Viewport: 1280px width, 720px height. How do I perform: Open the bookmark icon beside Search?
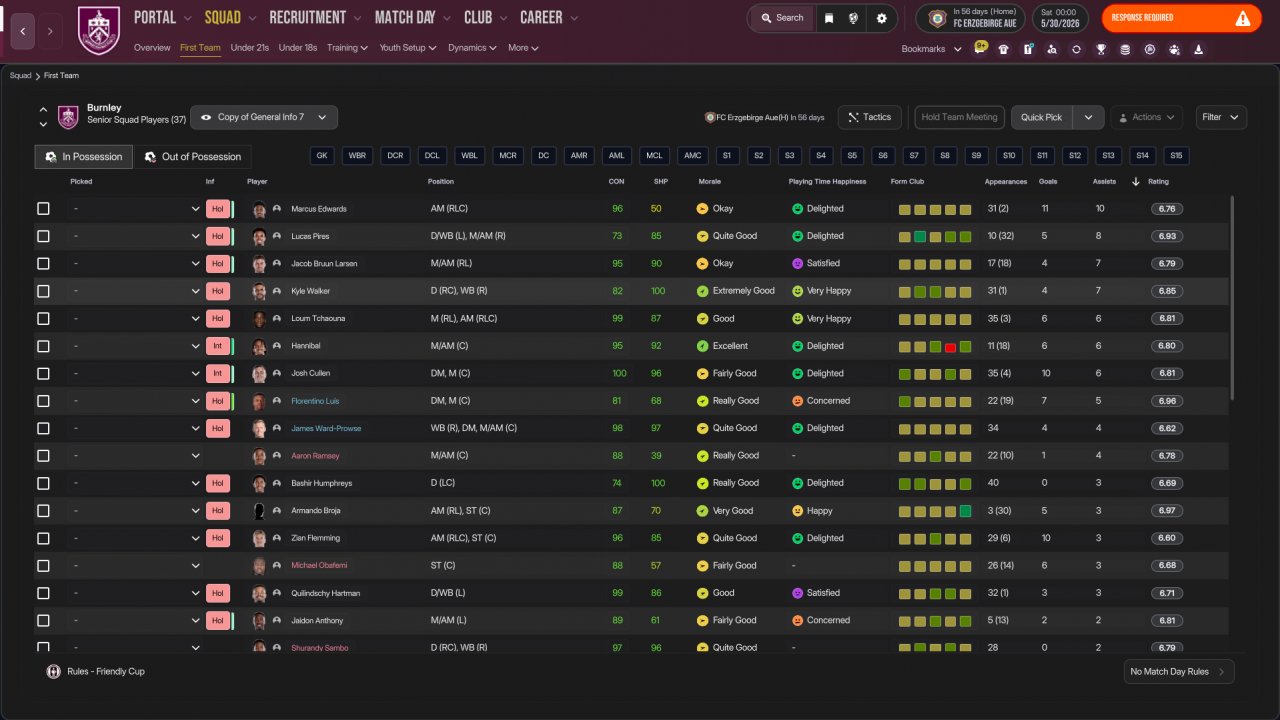tap(829, 18)
